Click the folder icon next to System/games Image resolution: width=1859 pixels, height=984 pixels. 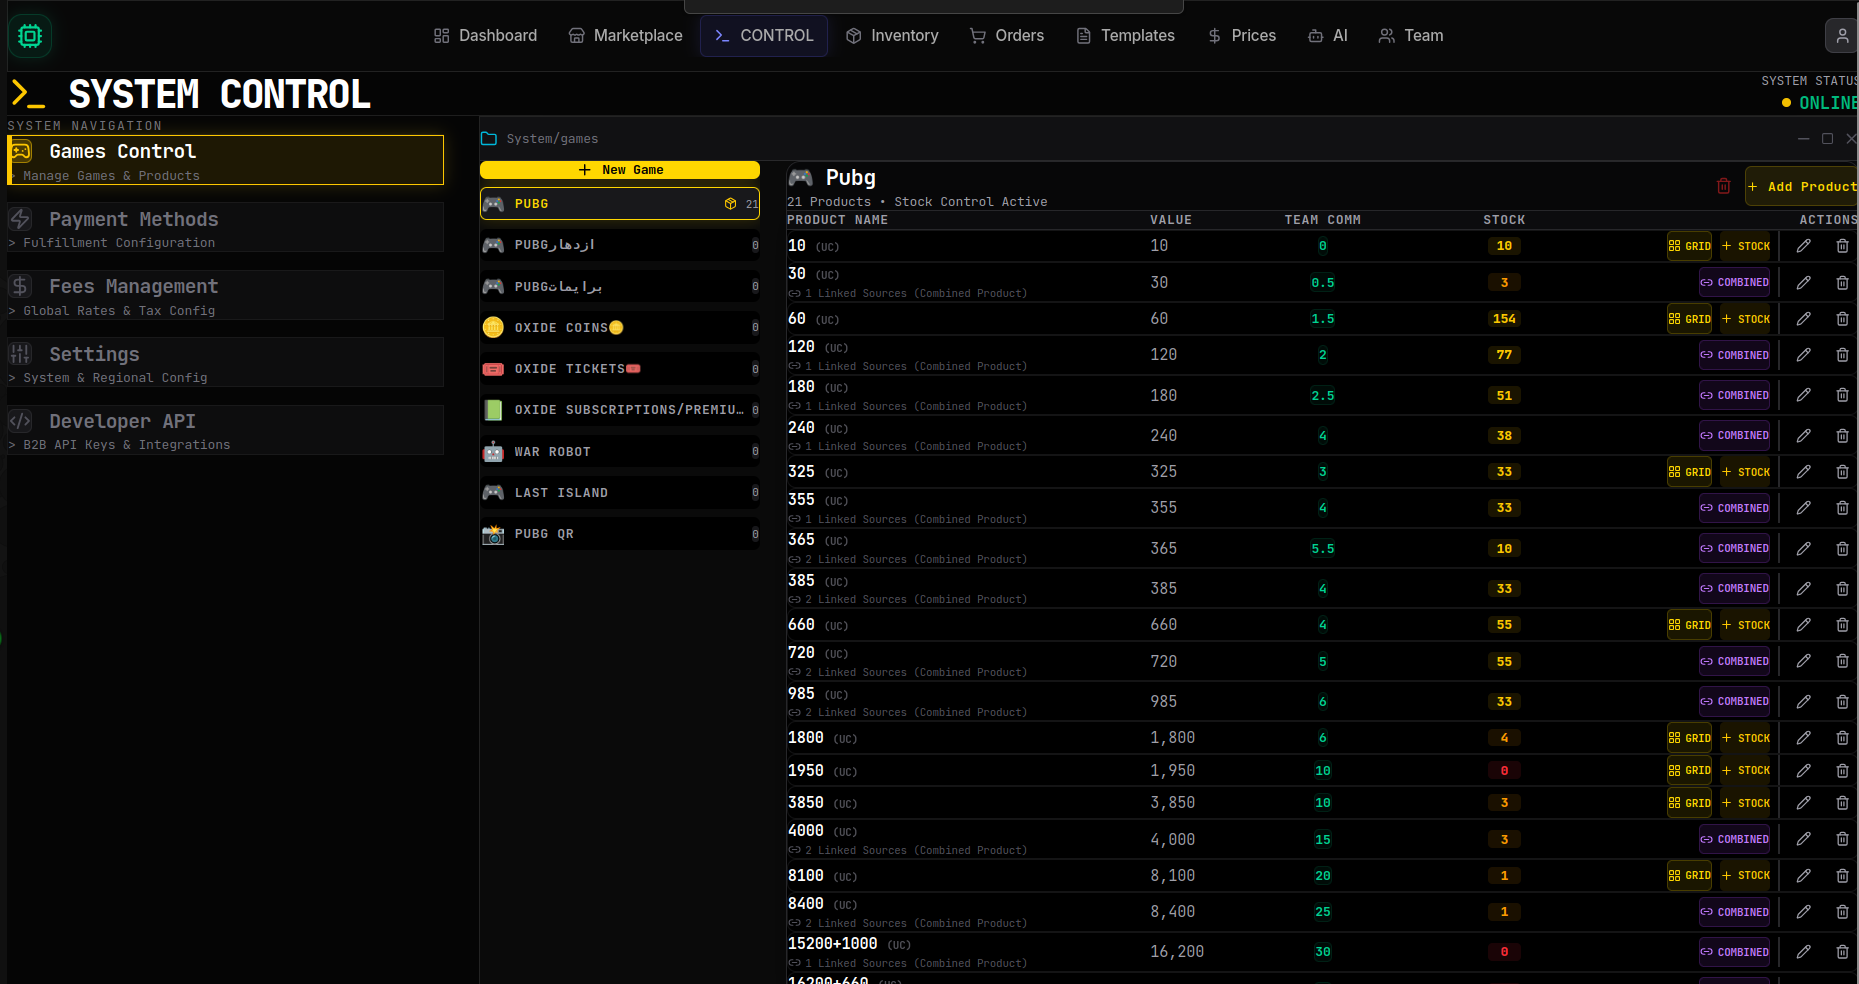tap(489, 139)
